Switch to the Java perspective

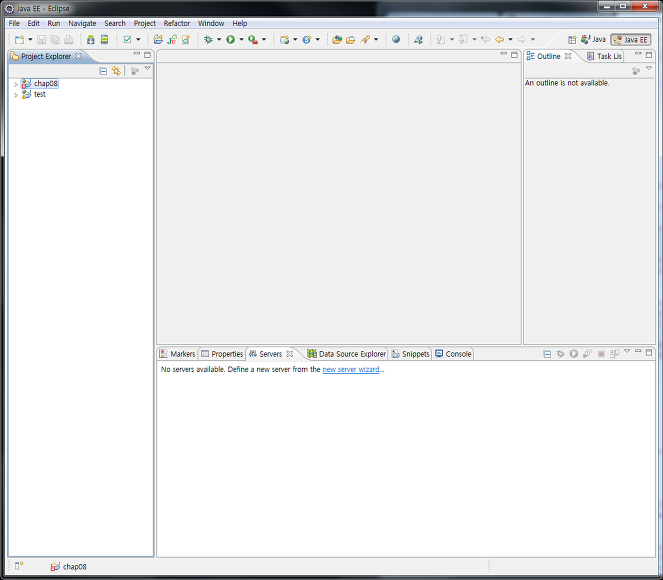pyautogui.click(x=593, y=39)
